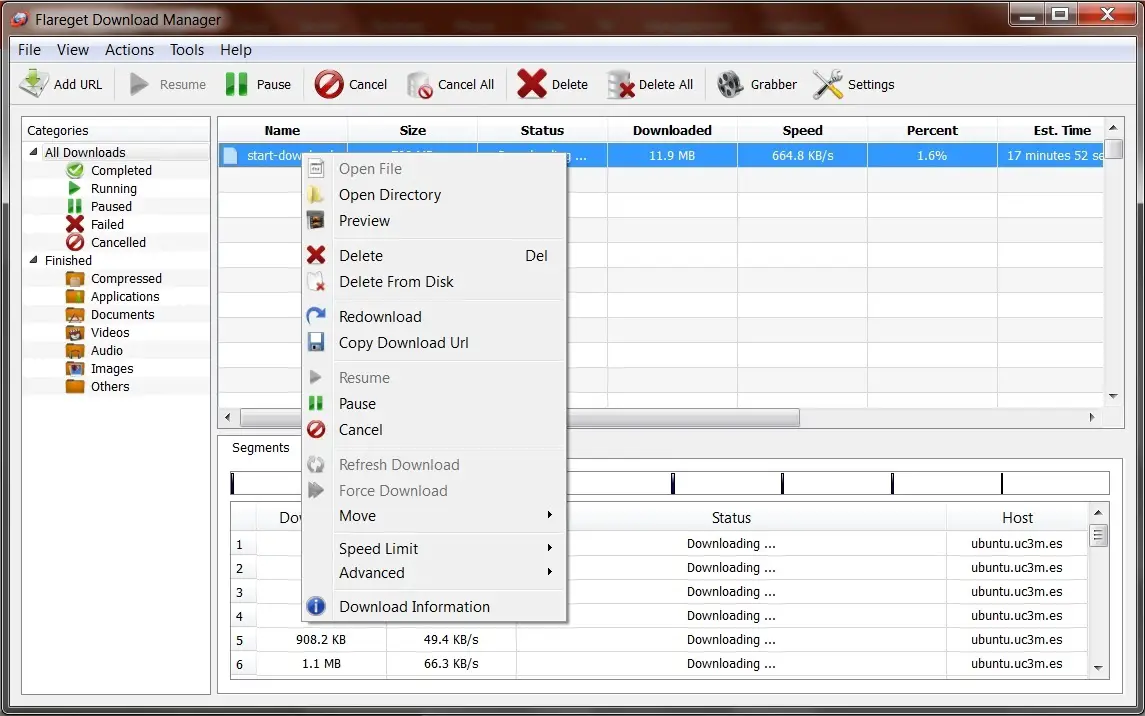Open Settings from the toolbar
This screenshot has height=716, width=1145.
(x=854, y=84)
